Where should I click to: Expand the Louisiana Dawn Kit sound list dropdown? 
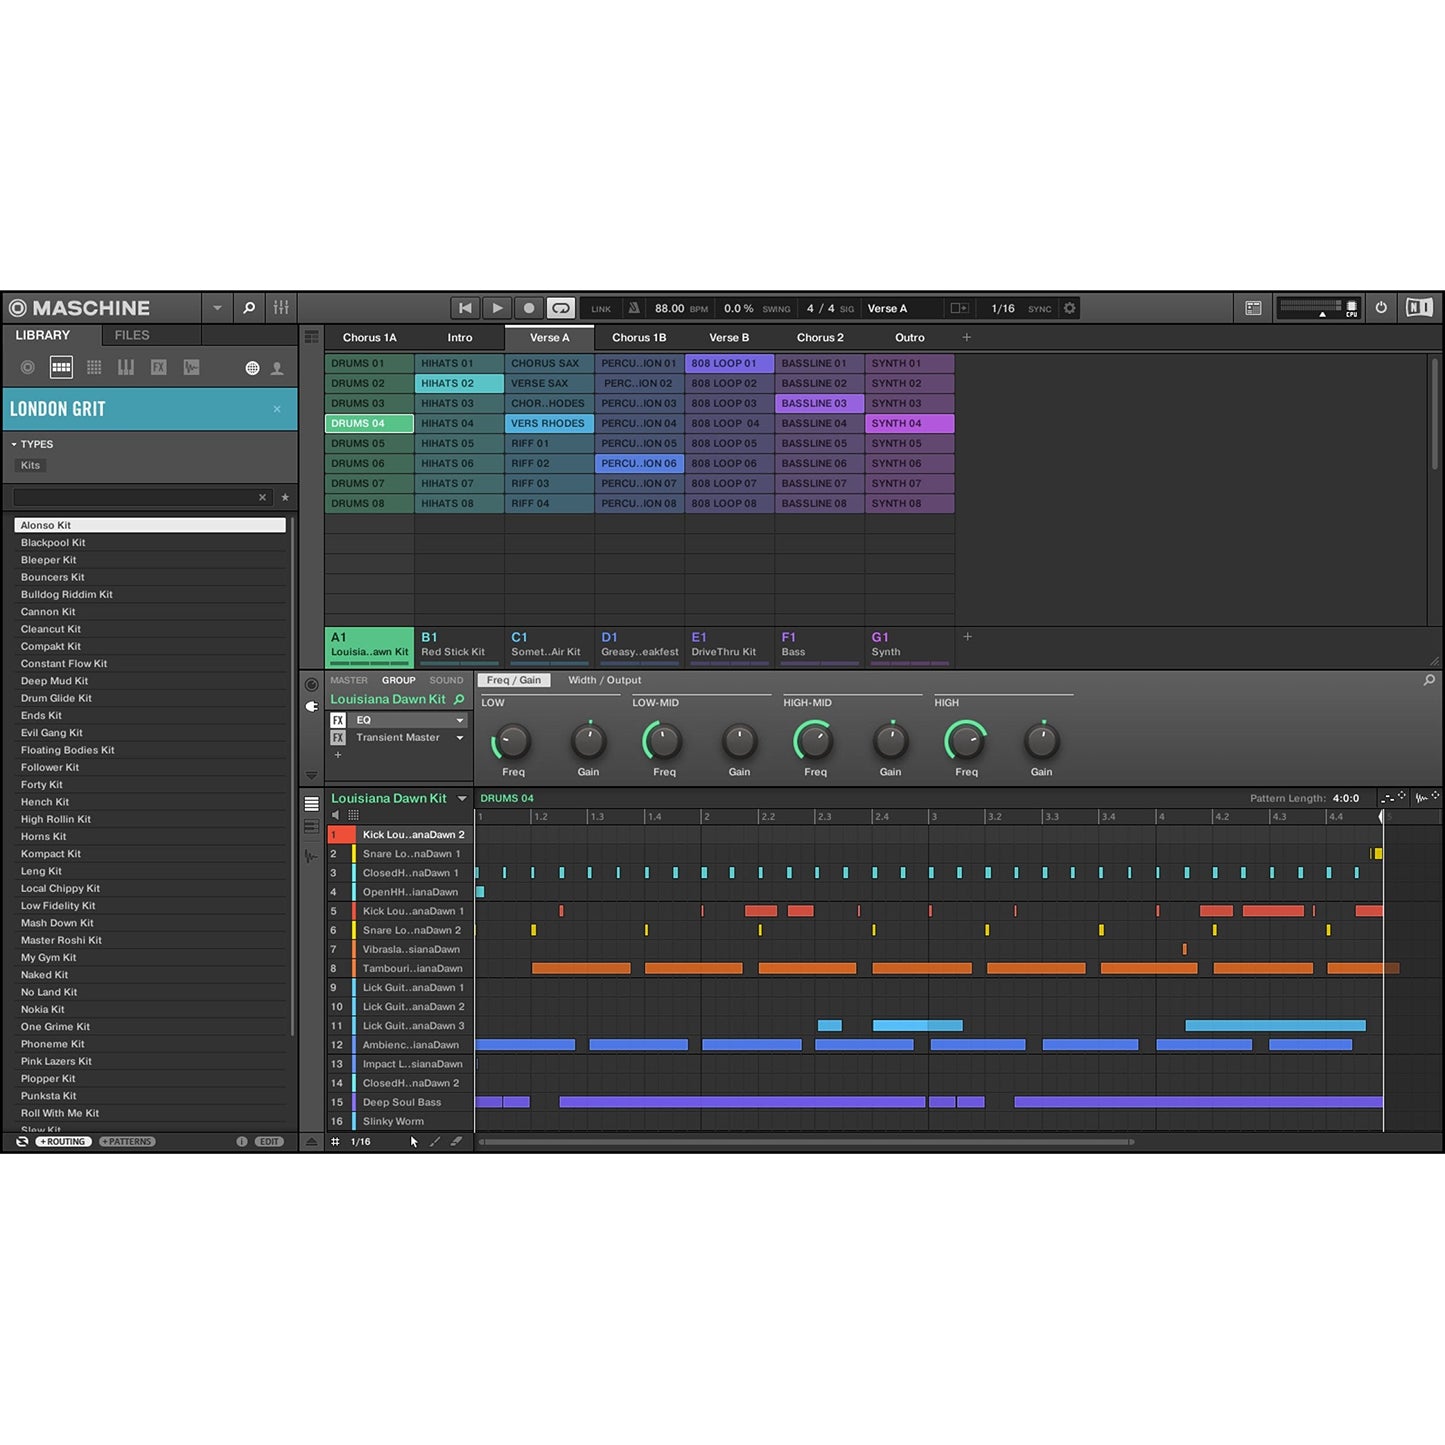click(461, 798)
